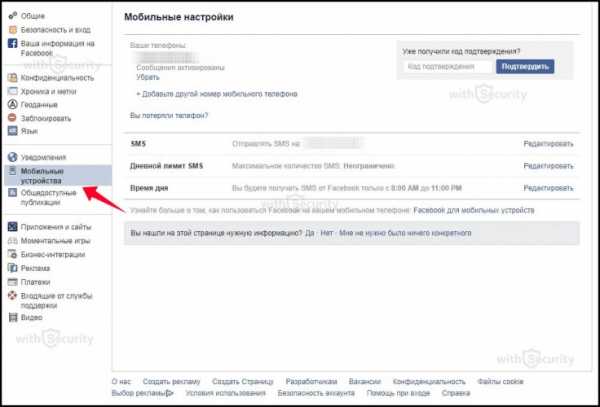Click Редактировать in the Время дня row
The height and width of the screenshot is (407, 600).
(x=548, y=188)
